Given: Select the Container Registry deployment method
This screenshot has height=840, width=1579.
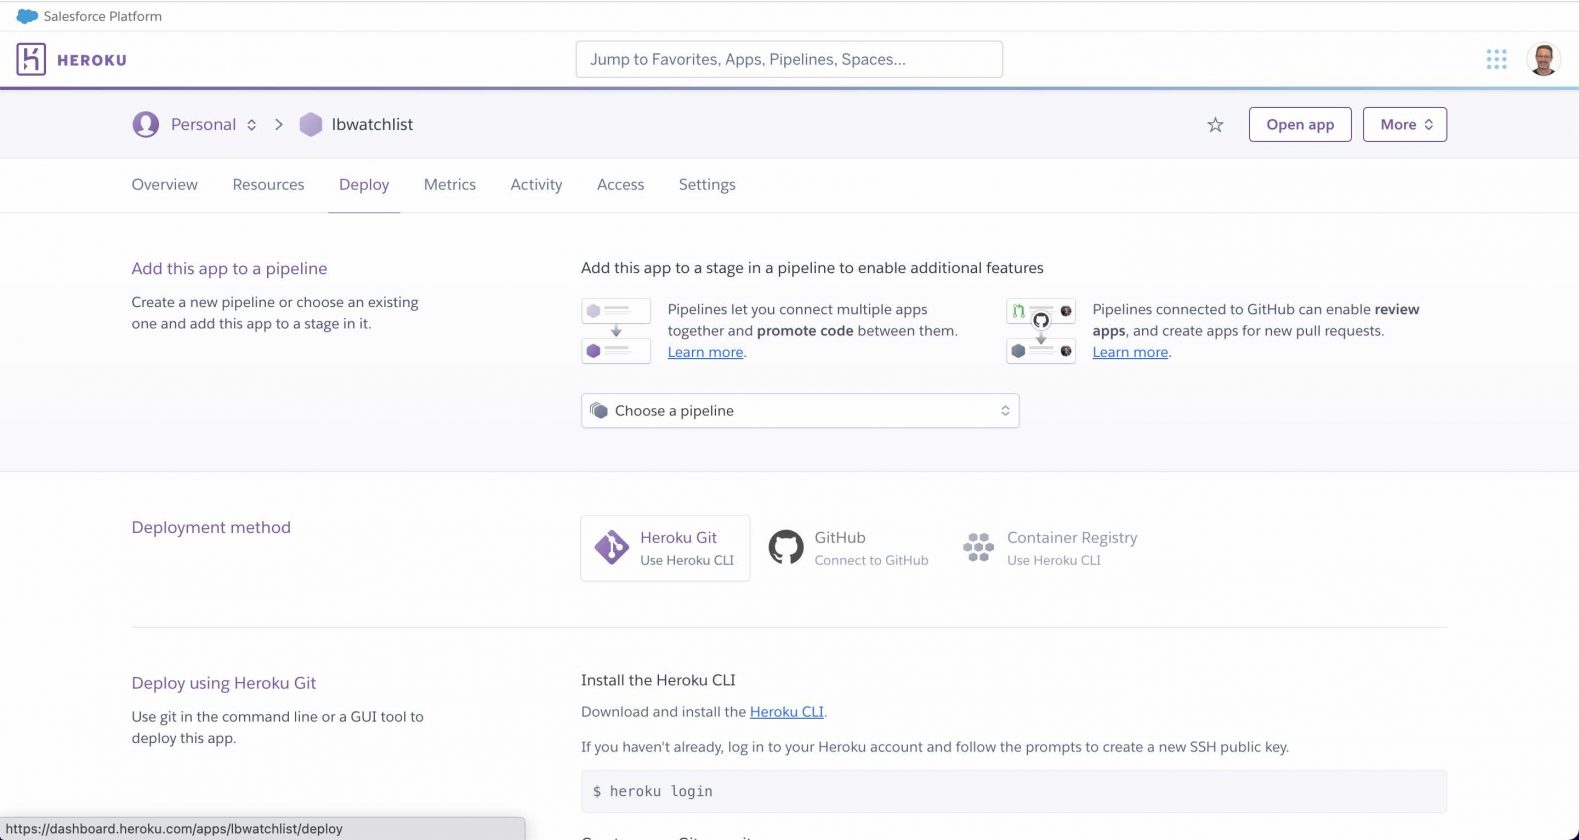Looking at the screenshot, I should [x=1050, y=548].
